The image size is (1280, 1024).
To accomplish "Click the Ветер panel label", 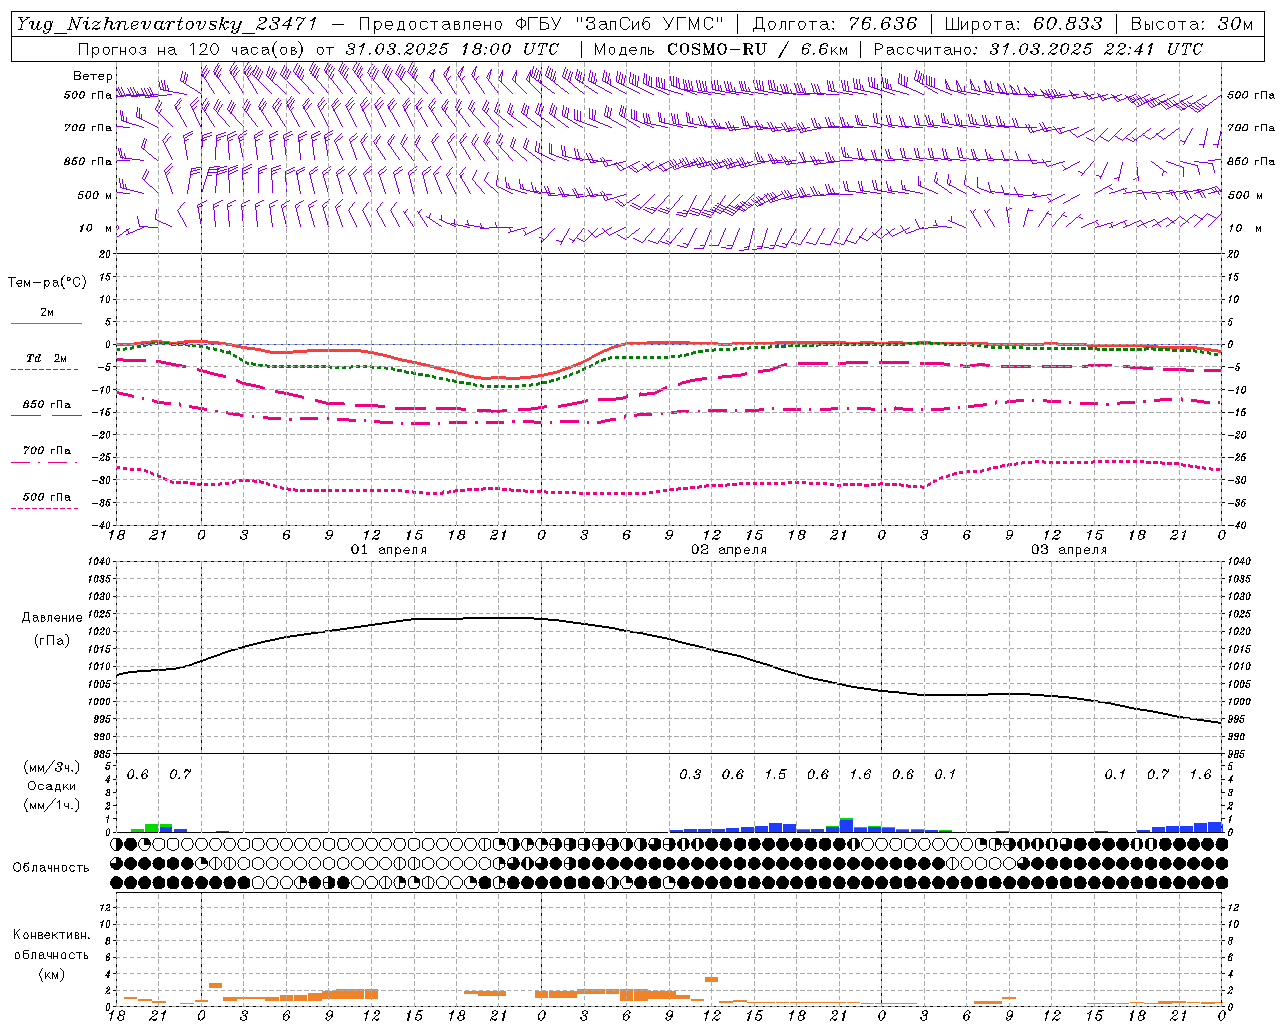I will (x=93, y=76).
